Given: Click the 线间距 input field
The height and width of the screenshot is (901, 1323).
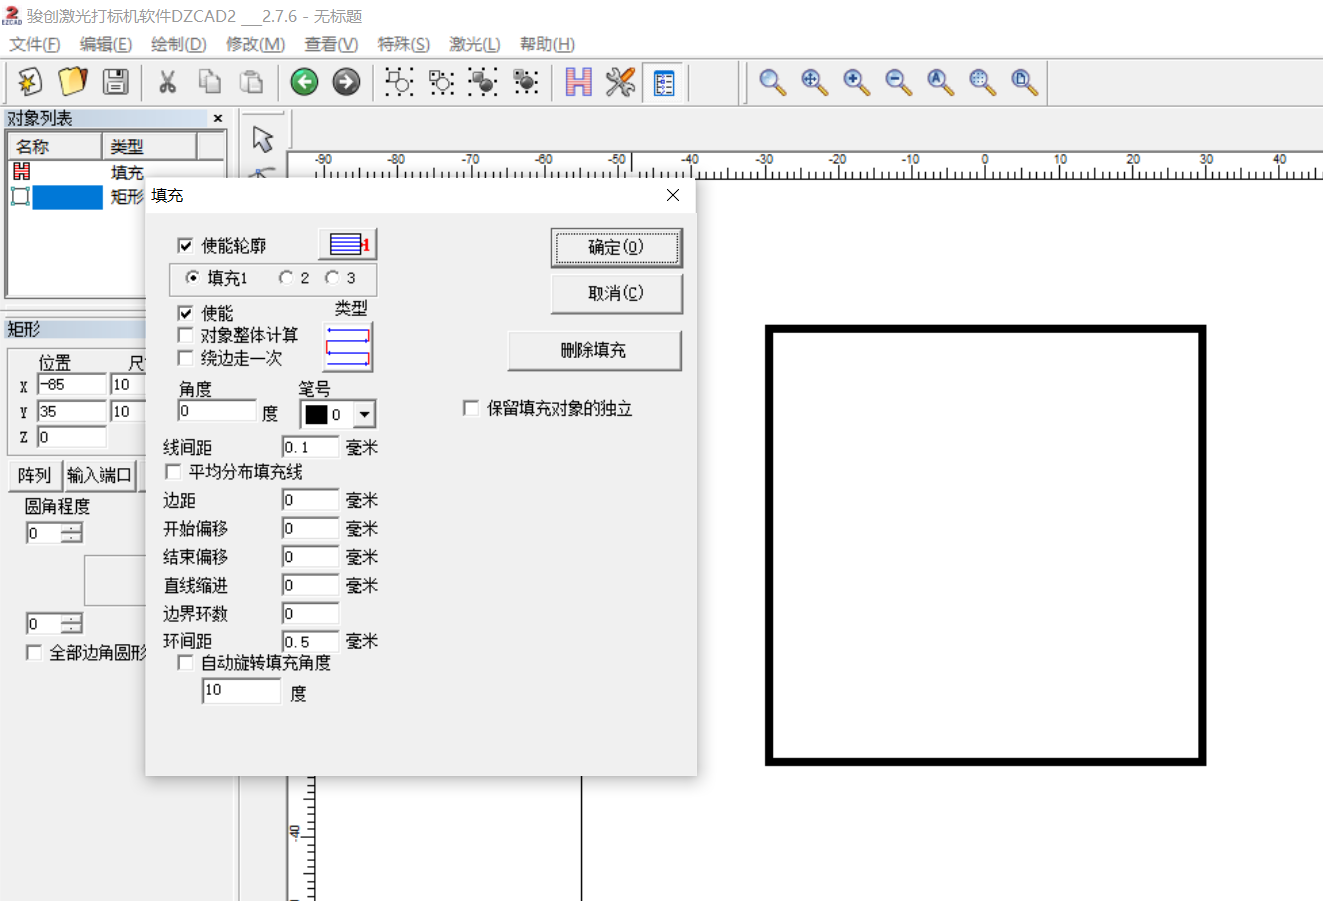Looking at the screenshot, I should (x=311, y=447).
